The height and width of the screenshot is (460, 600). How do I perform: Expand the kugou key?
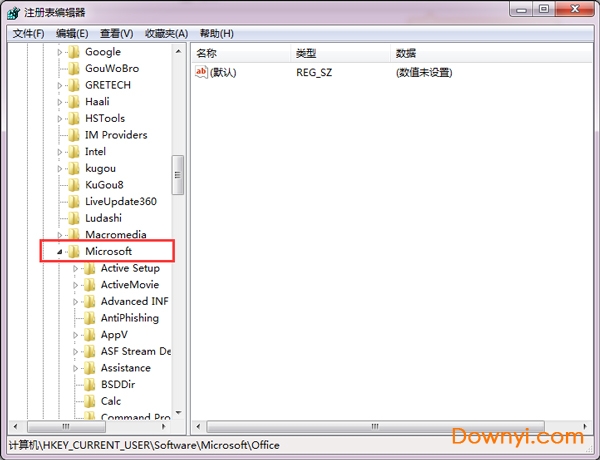coord(60,168)
